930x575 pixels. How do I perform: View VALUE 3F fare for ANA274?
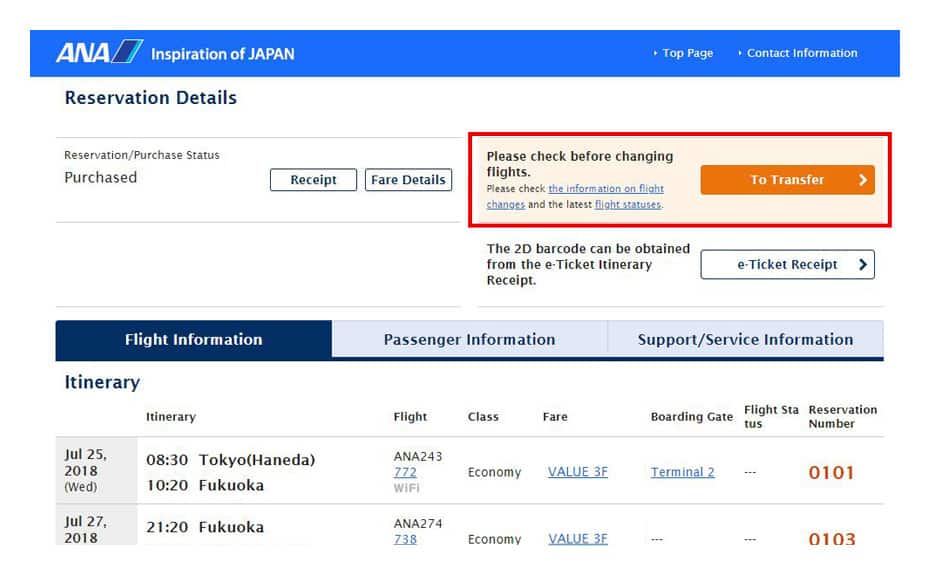(x=577, y=539)
